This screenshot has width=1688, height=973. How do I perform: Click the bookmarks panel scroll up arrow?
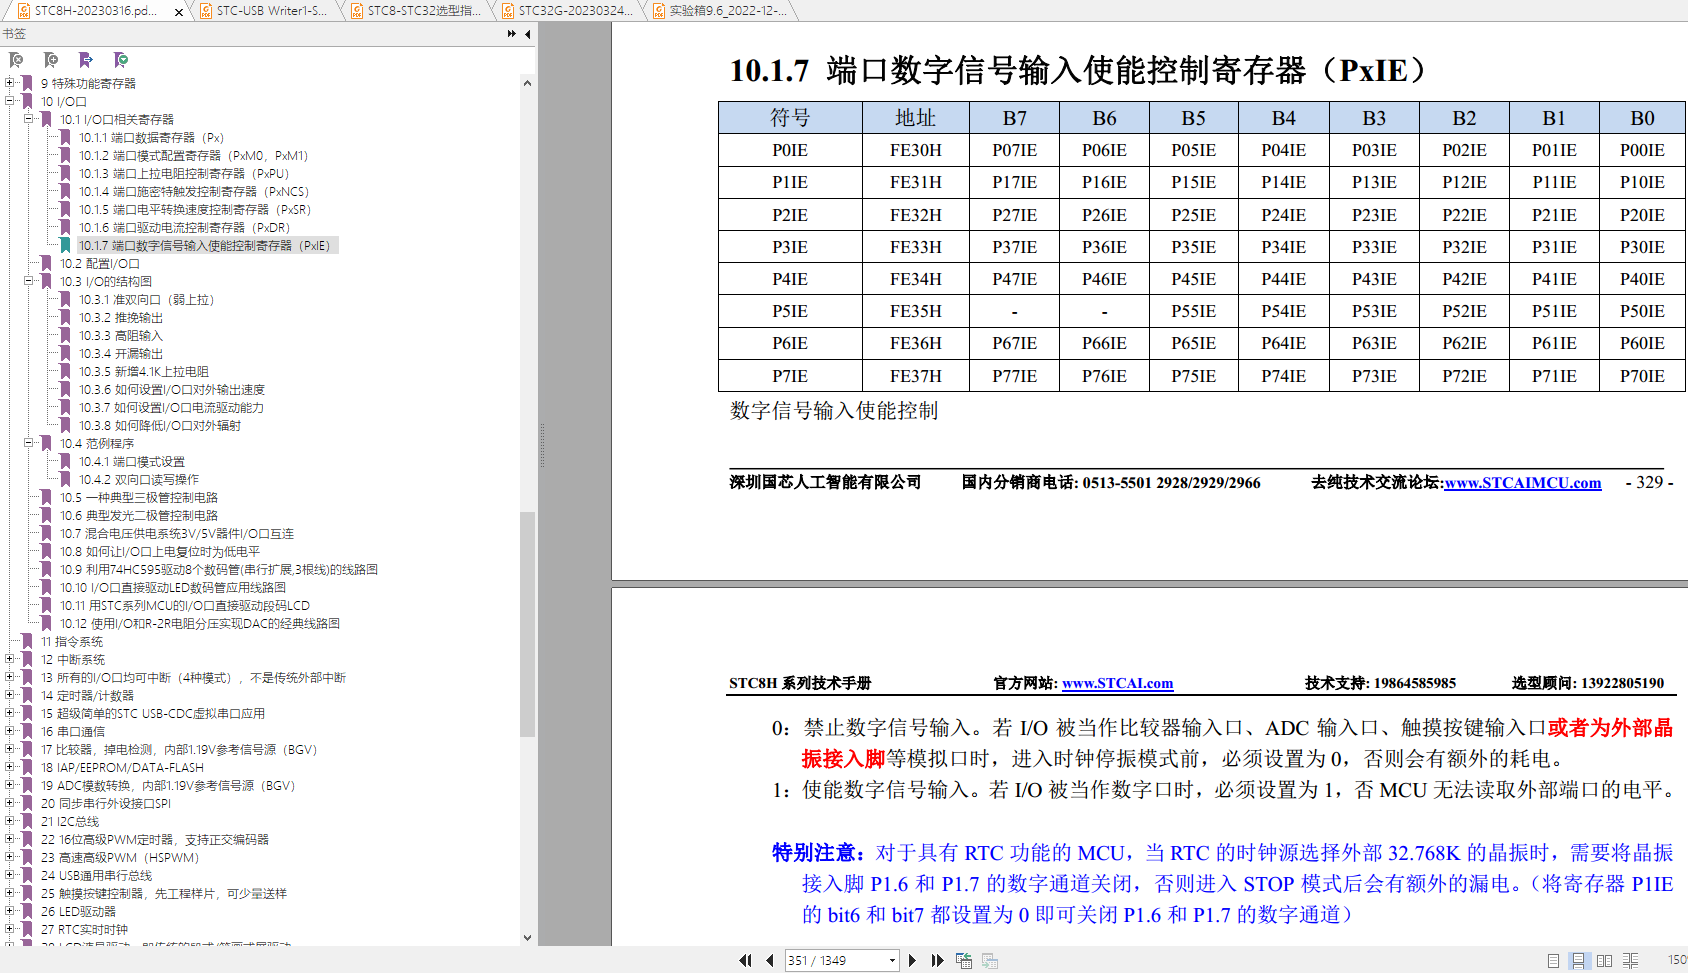click(x=527, y=83)
